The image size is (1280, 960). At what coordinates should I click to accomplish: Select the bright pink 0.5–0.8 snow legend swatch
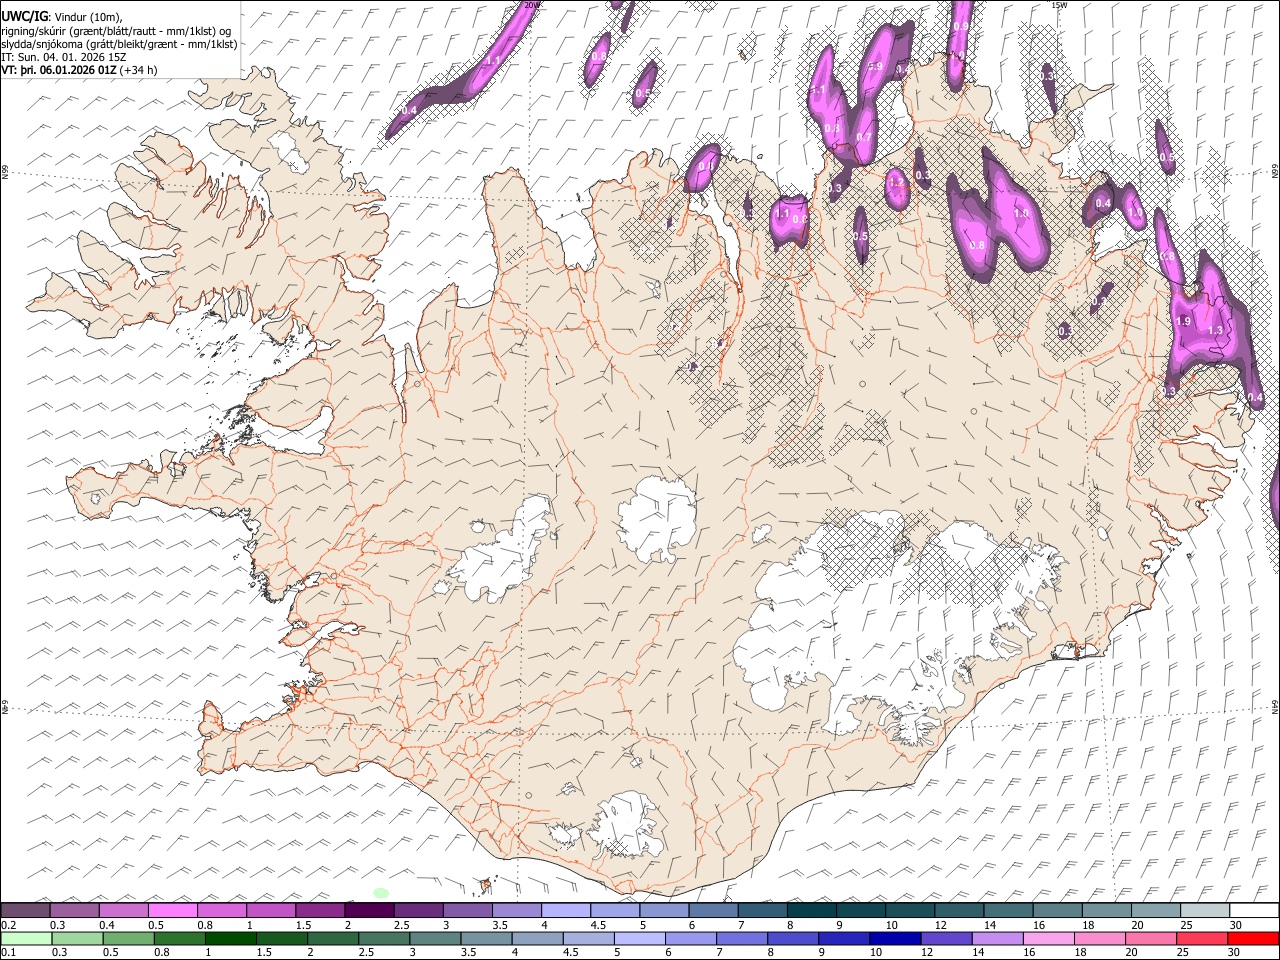pos(173,910)
